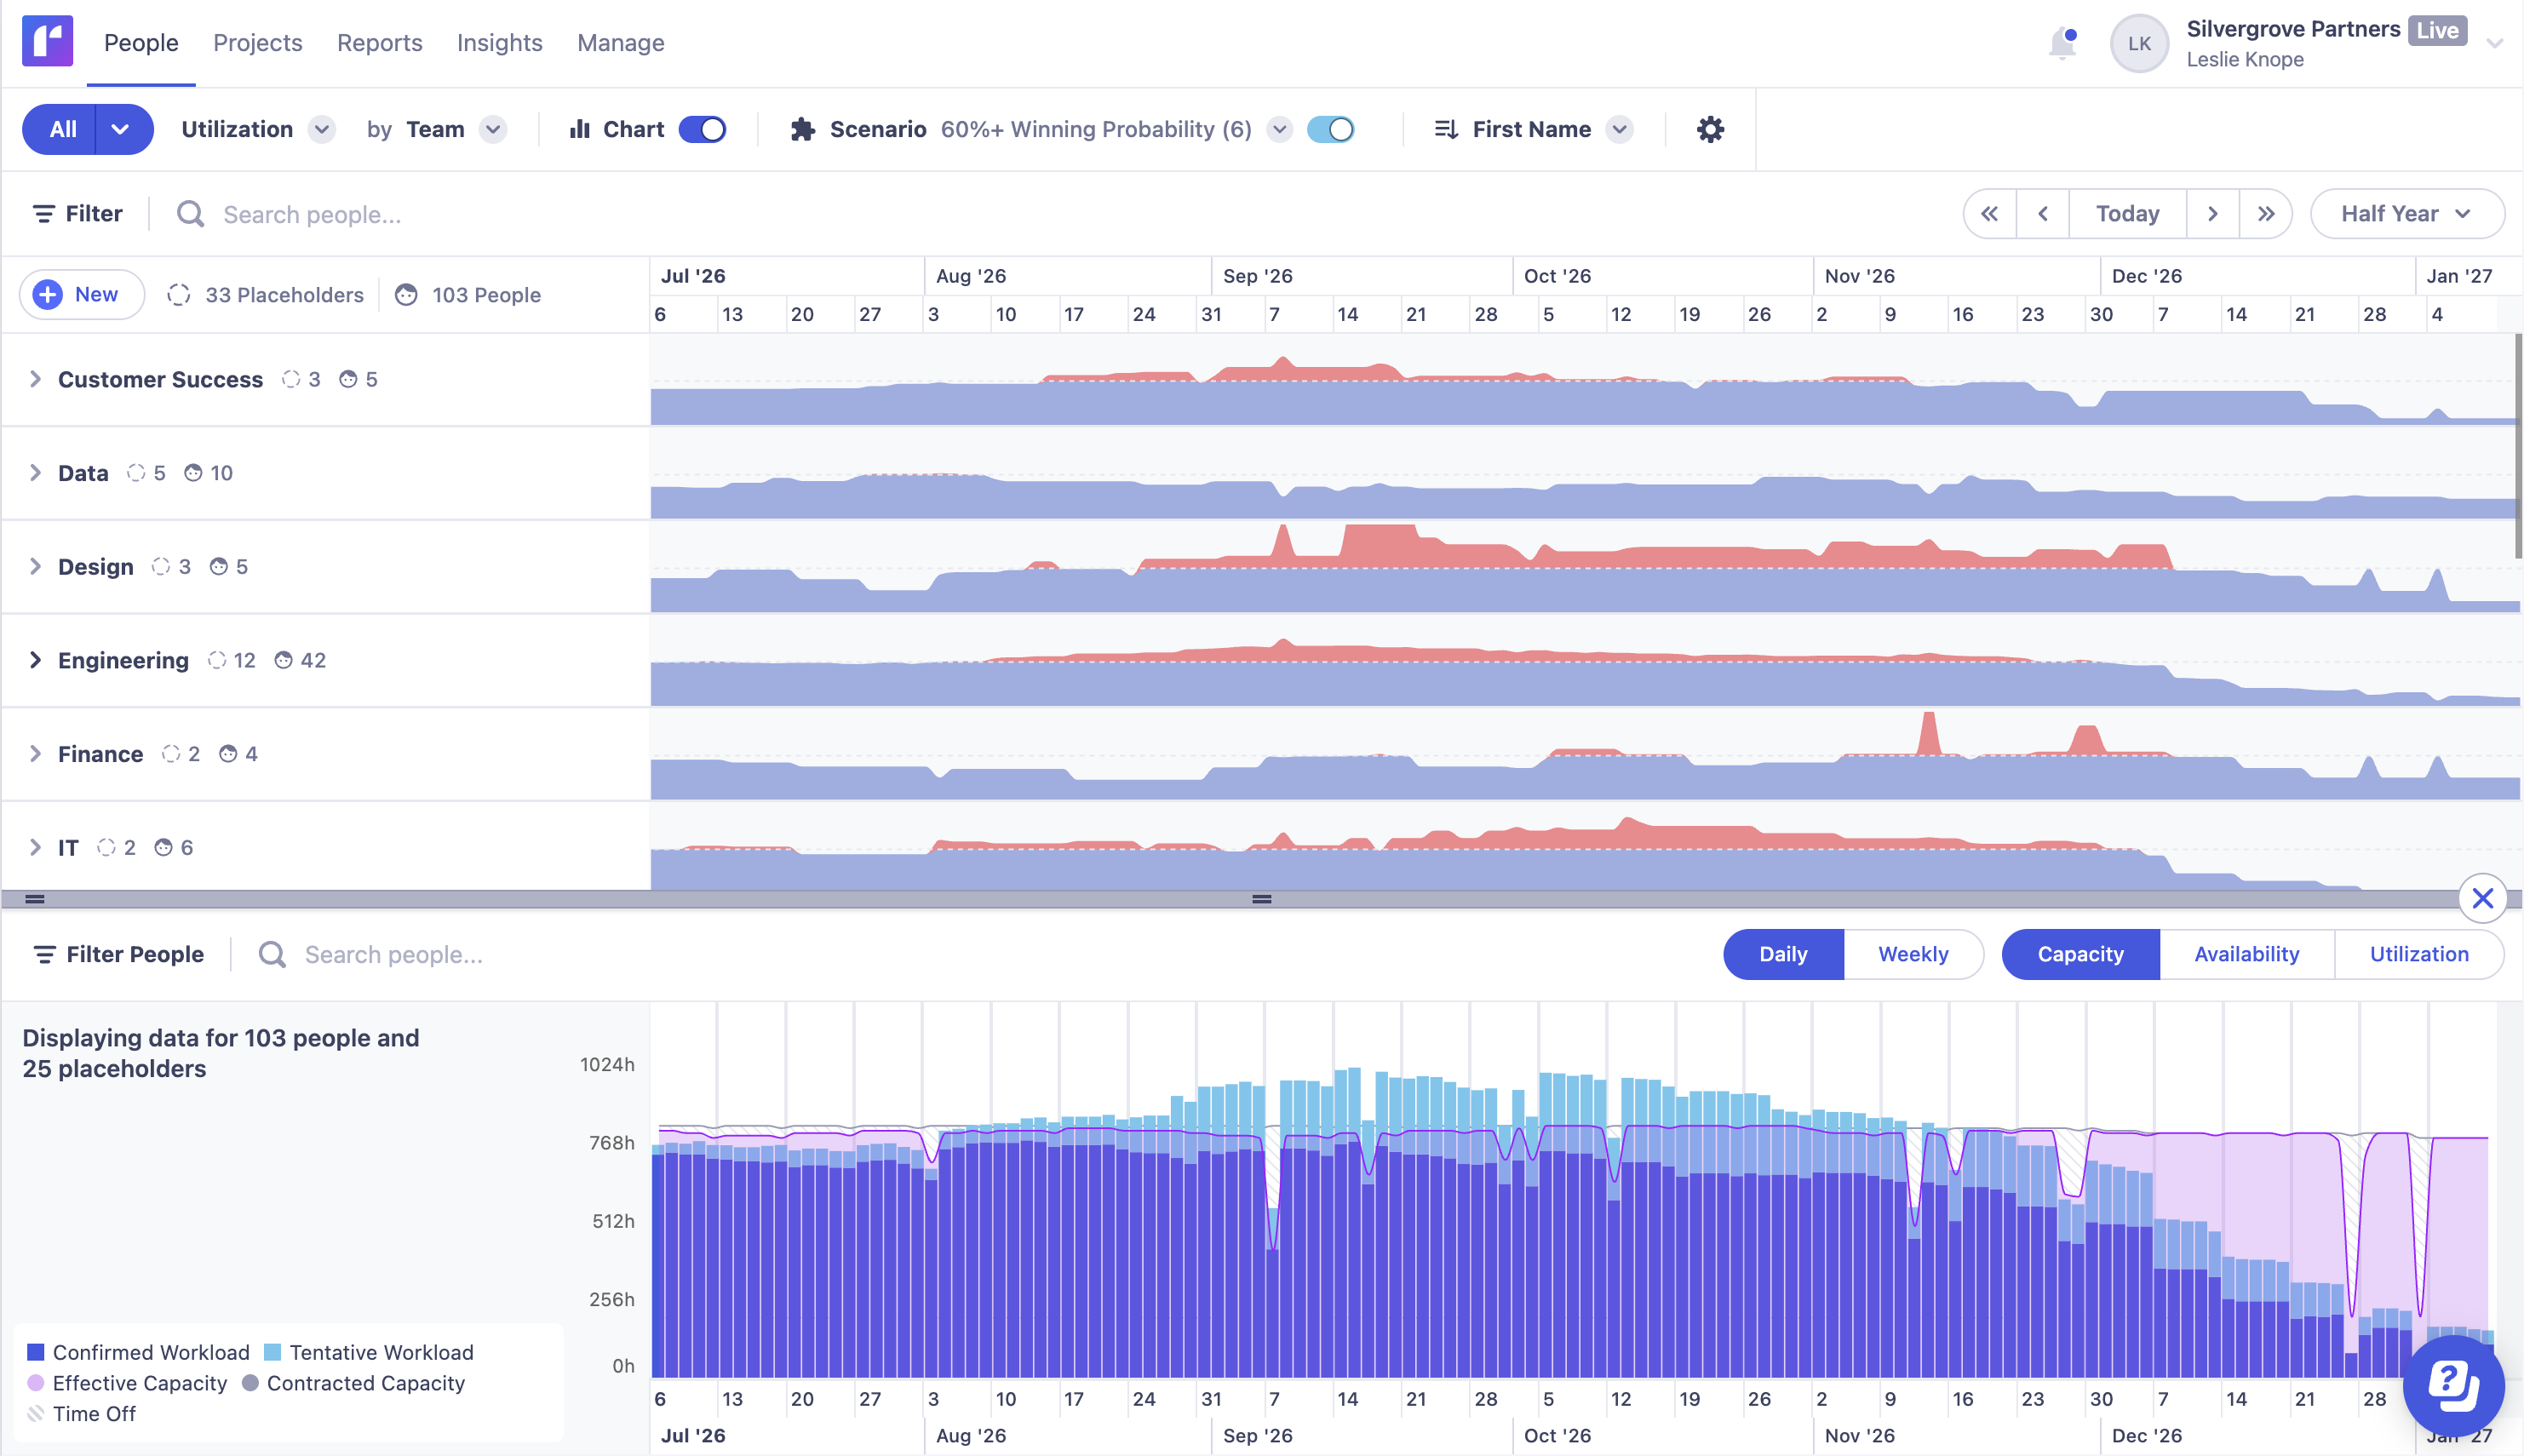Screen dimensions: 2524x1456
Task: Toggle the Chart switch off
Action: [702, 129]
